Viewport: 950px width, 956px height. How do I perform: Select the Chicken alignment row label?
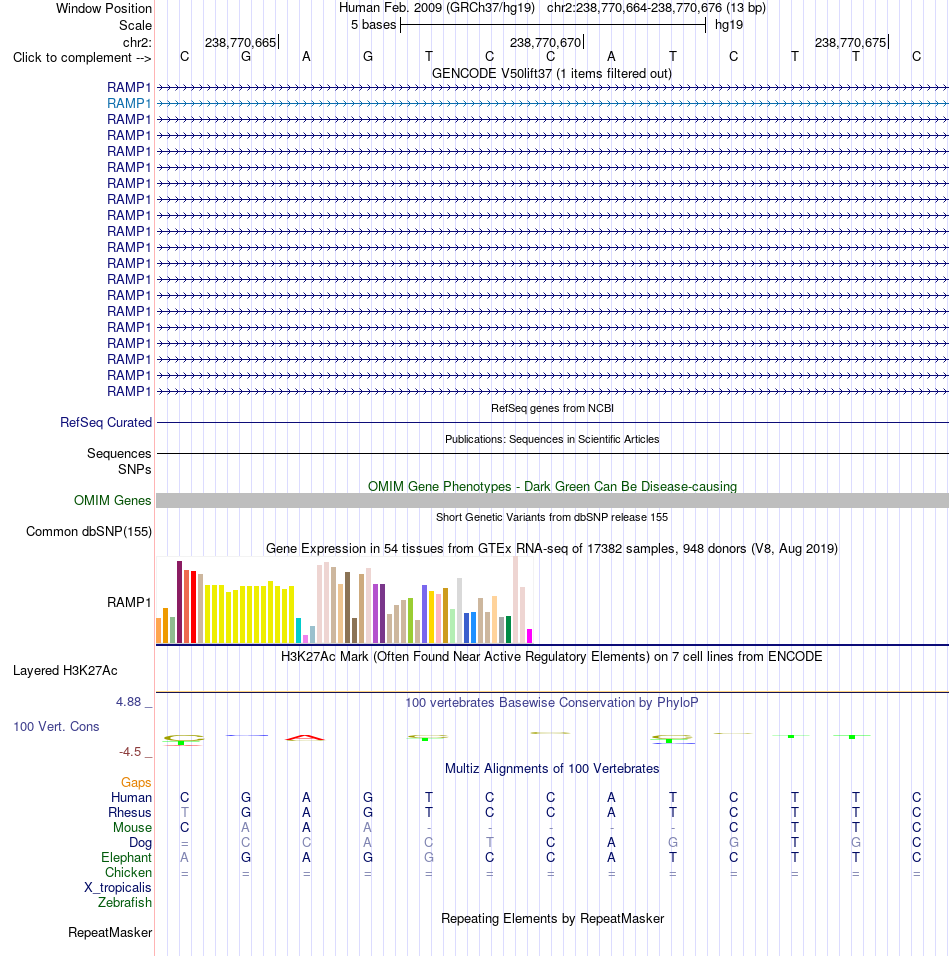[128, 872]
